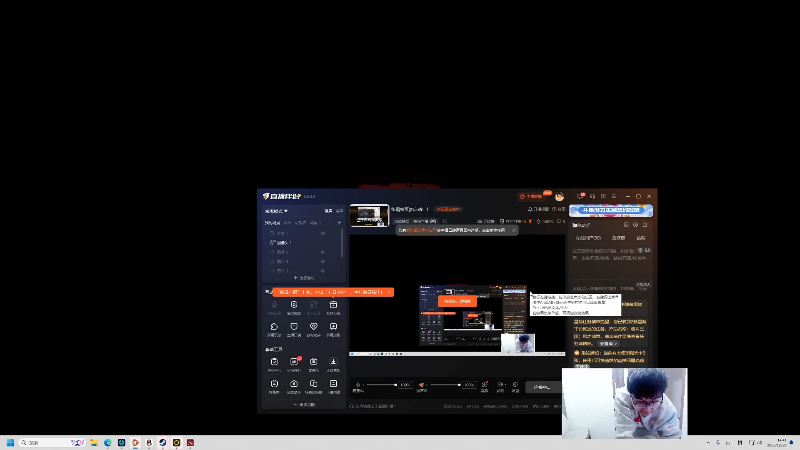The height and width of the screenshot is (450, 800).
Task: Switch to the last chat panel tab
Action: 641,238
